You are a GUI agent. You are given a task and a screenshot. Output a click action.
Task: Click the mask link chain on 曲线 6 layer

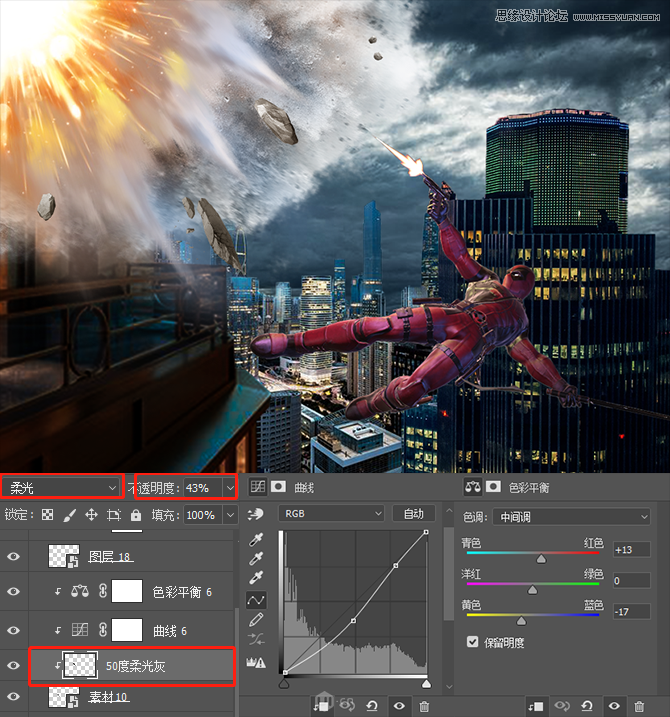pos(103,630)
